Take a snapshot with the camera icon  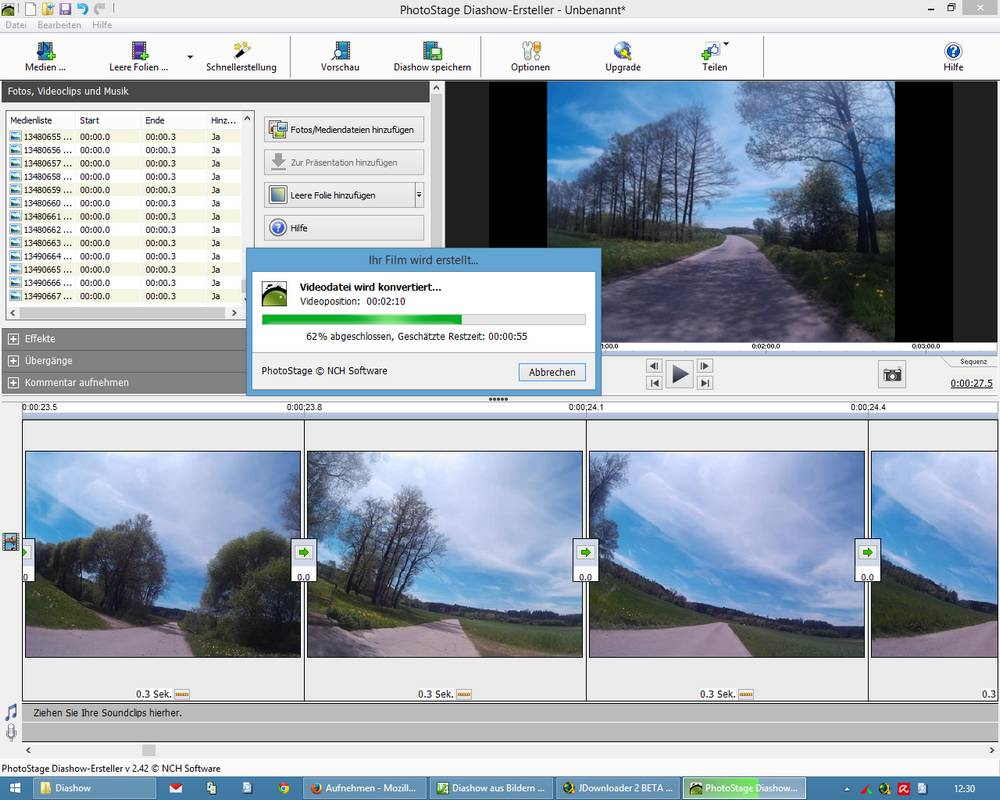(x=892, y=375)
